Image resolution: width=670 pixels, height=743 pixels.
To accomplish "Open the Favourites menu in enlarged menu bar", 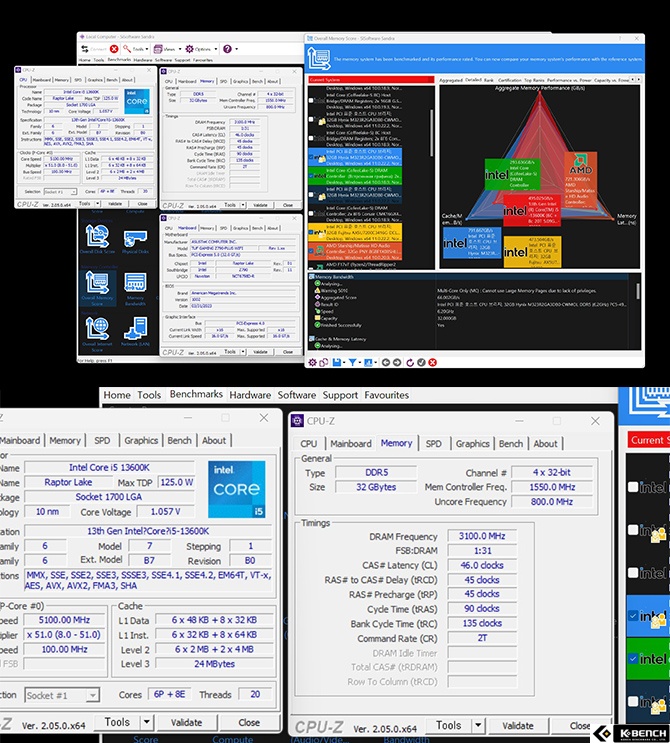I will click(387, 395).
